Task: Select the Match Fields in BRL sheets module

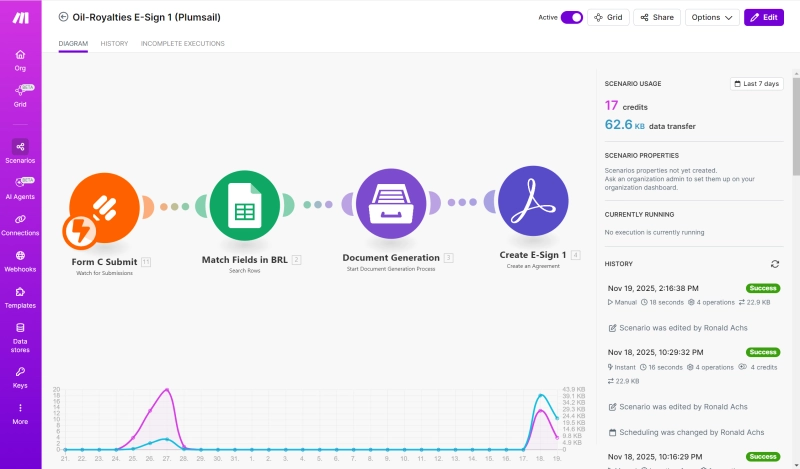Action: (245, 205)
